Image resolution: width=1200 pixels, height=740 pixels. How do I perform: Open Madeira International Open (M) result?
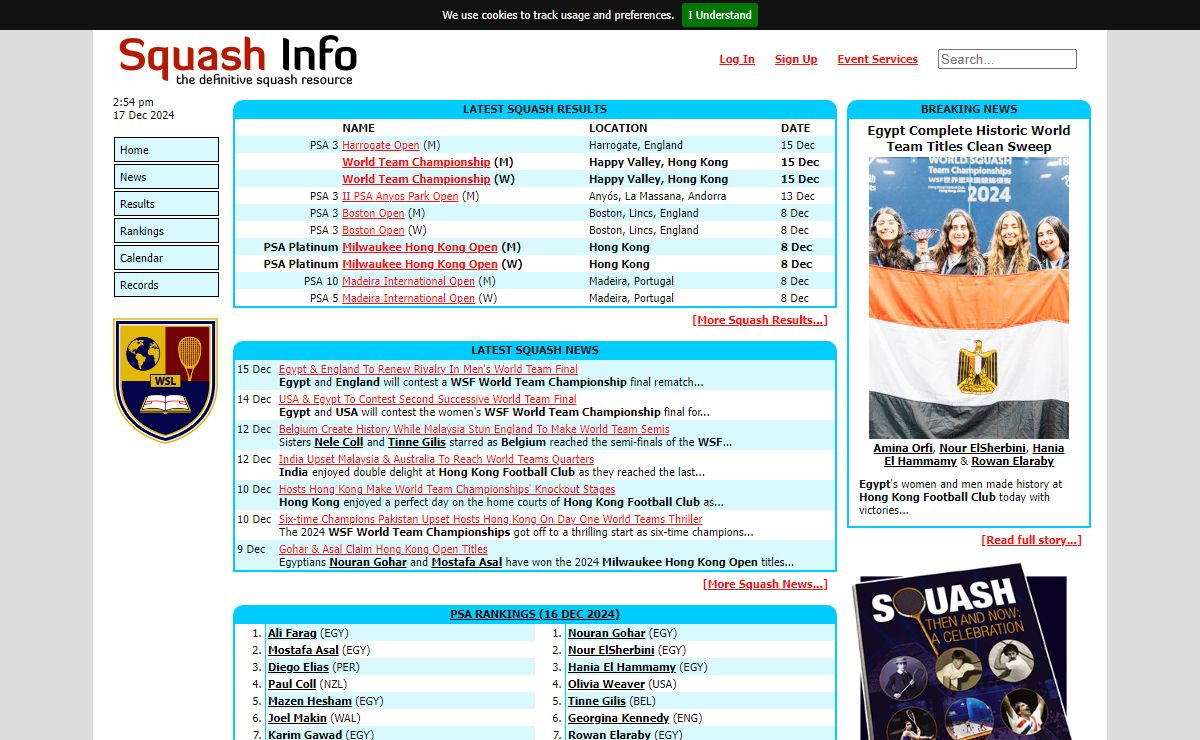[408, 281]
